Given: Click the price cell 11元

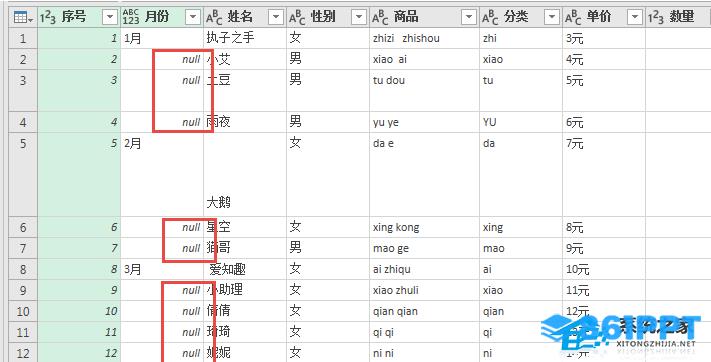Looking at the screenshot, I should [x=604, y=290].
